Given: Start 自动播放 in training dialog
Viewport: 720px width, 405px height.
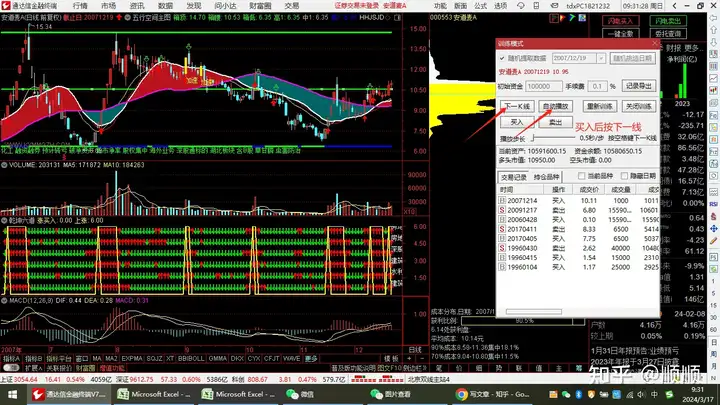Looking at the screenshot, I should point(556,107).
